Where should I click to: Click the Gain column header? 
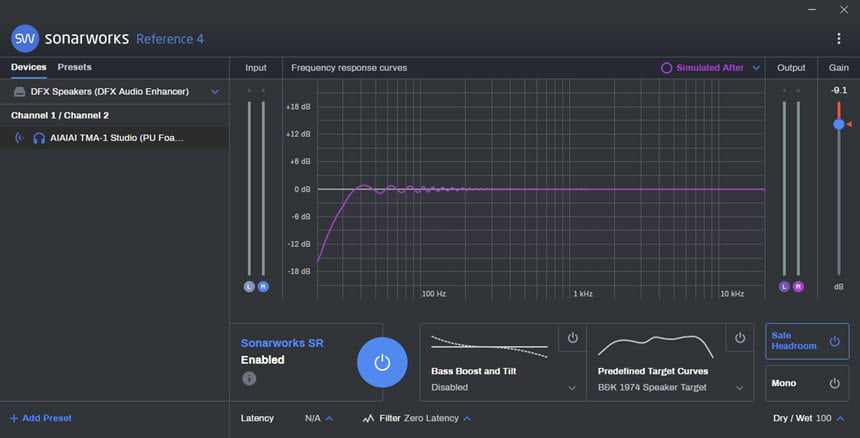839,68
